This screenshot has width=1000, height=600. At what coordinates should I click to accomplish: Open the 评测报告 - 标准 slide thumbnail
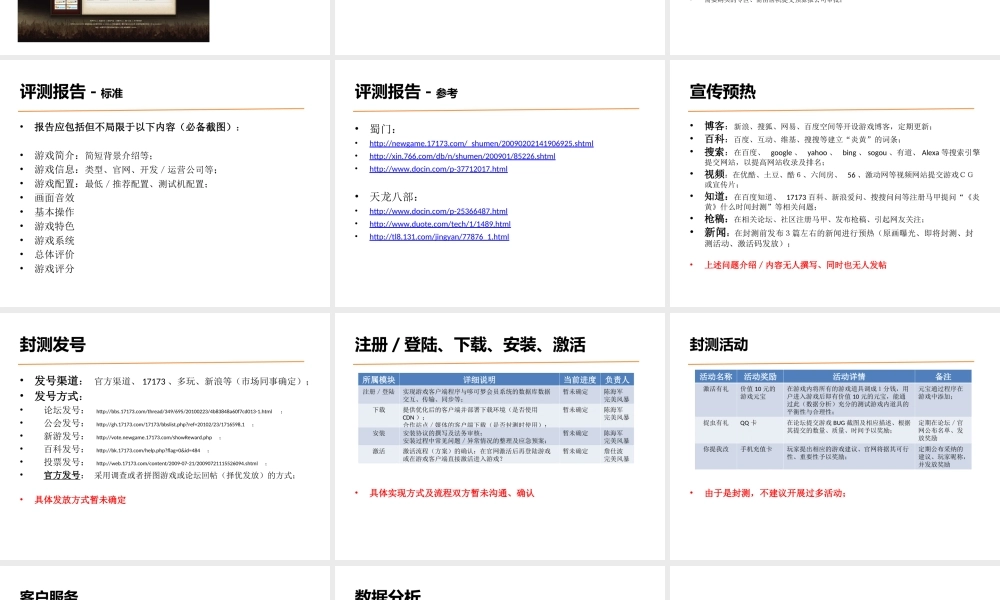coord(165,183)
